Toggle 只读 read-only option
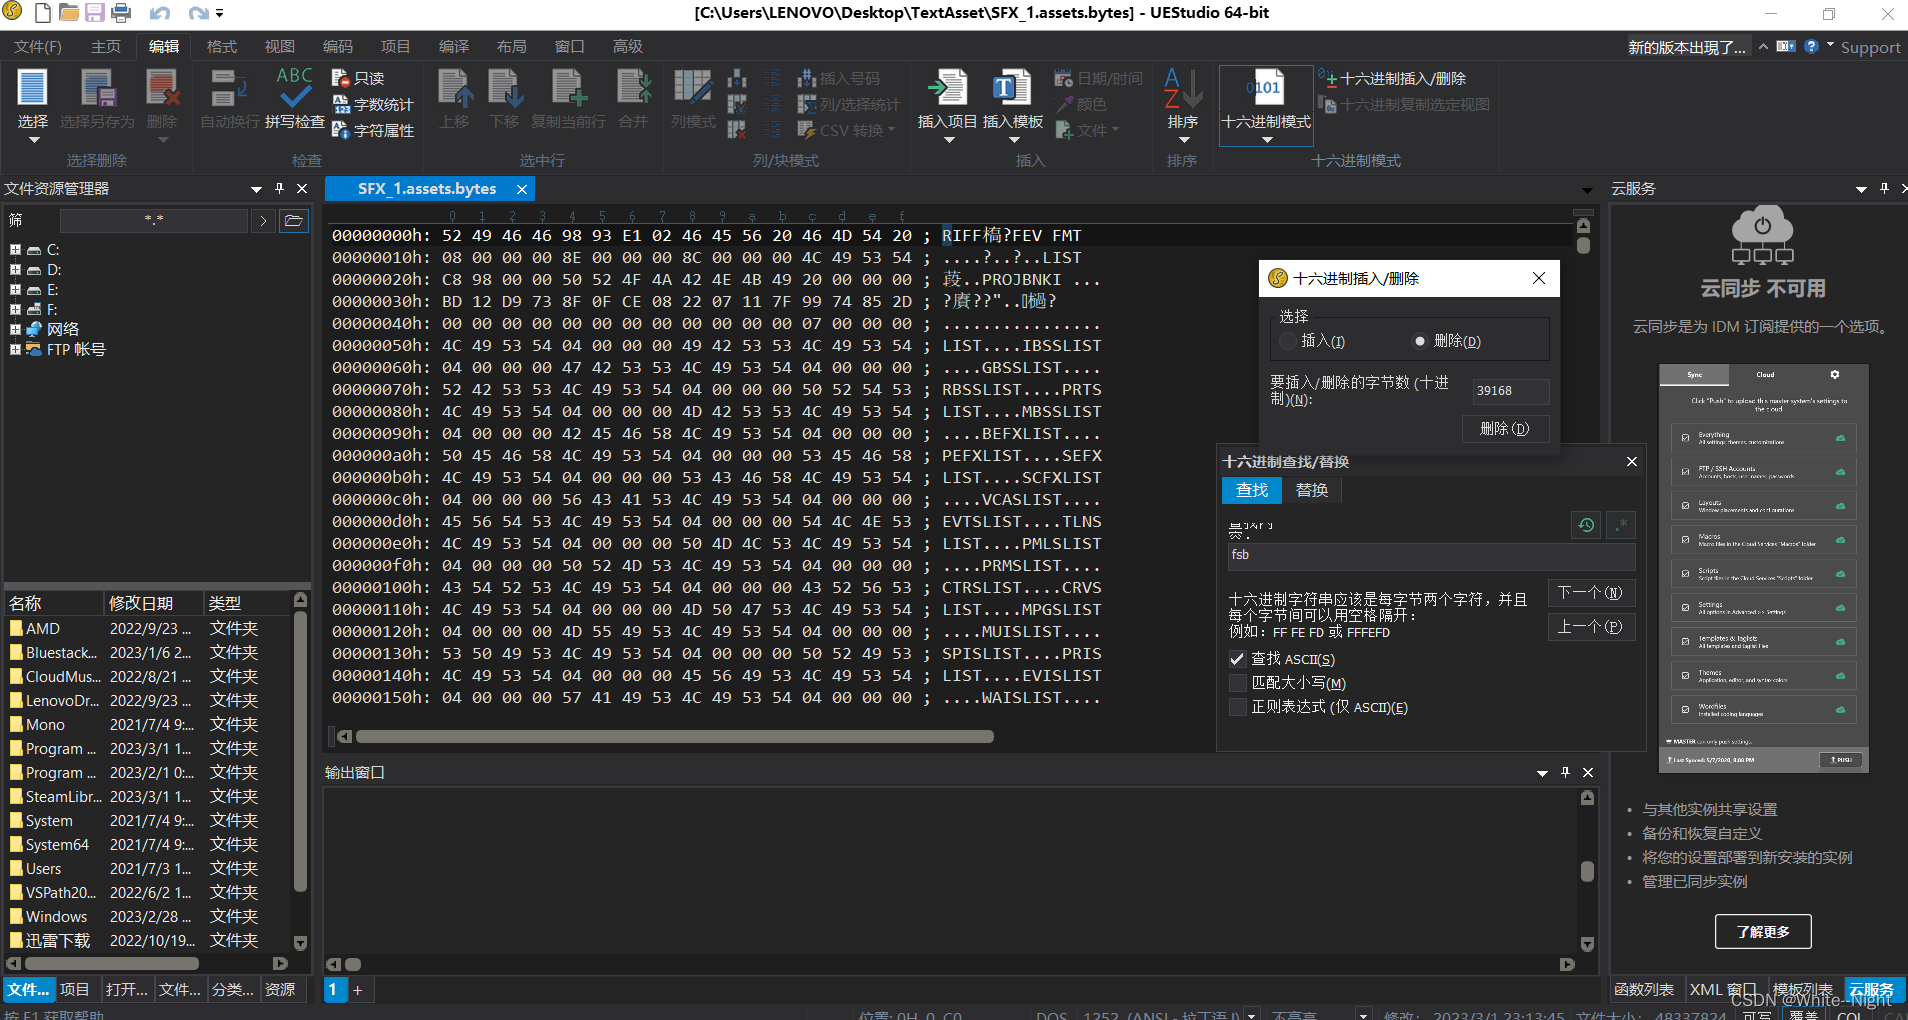The width and height of the screenshot is (1908, 1020). coord(359,78)
